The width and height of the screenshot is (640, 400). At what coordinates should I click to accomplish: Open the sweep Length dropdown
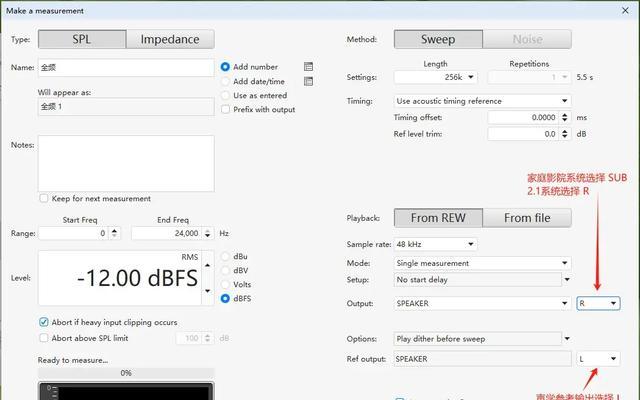point(436,77)
